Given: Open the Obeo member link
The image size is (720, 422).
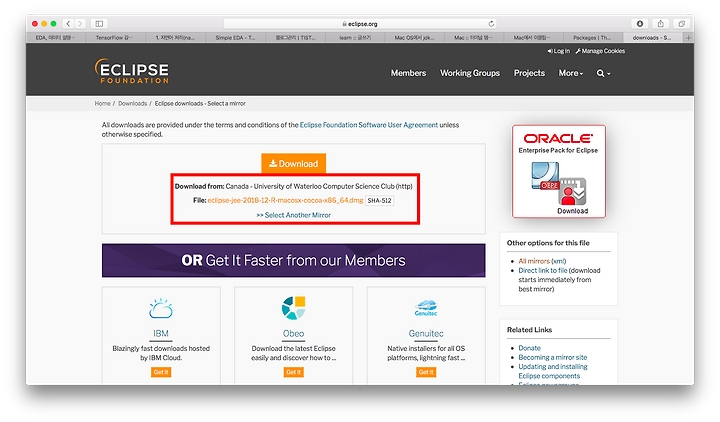Looking at the screenshot, I should (293, 333).
